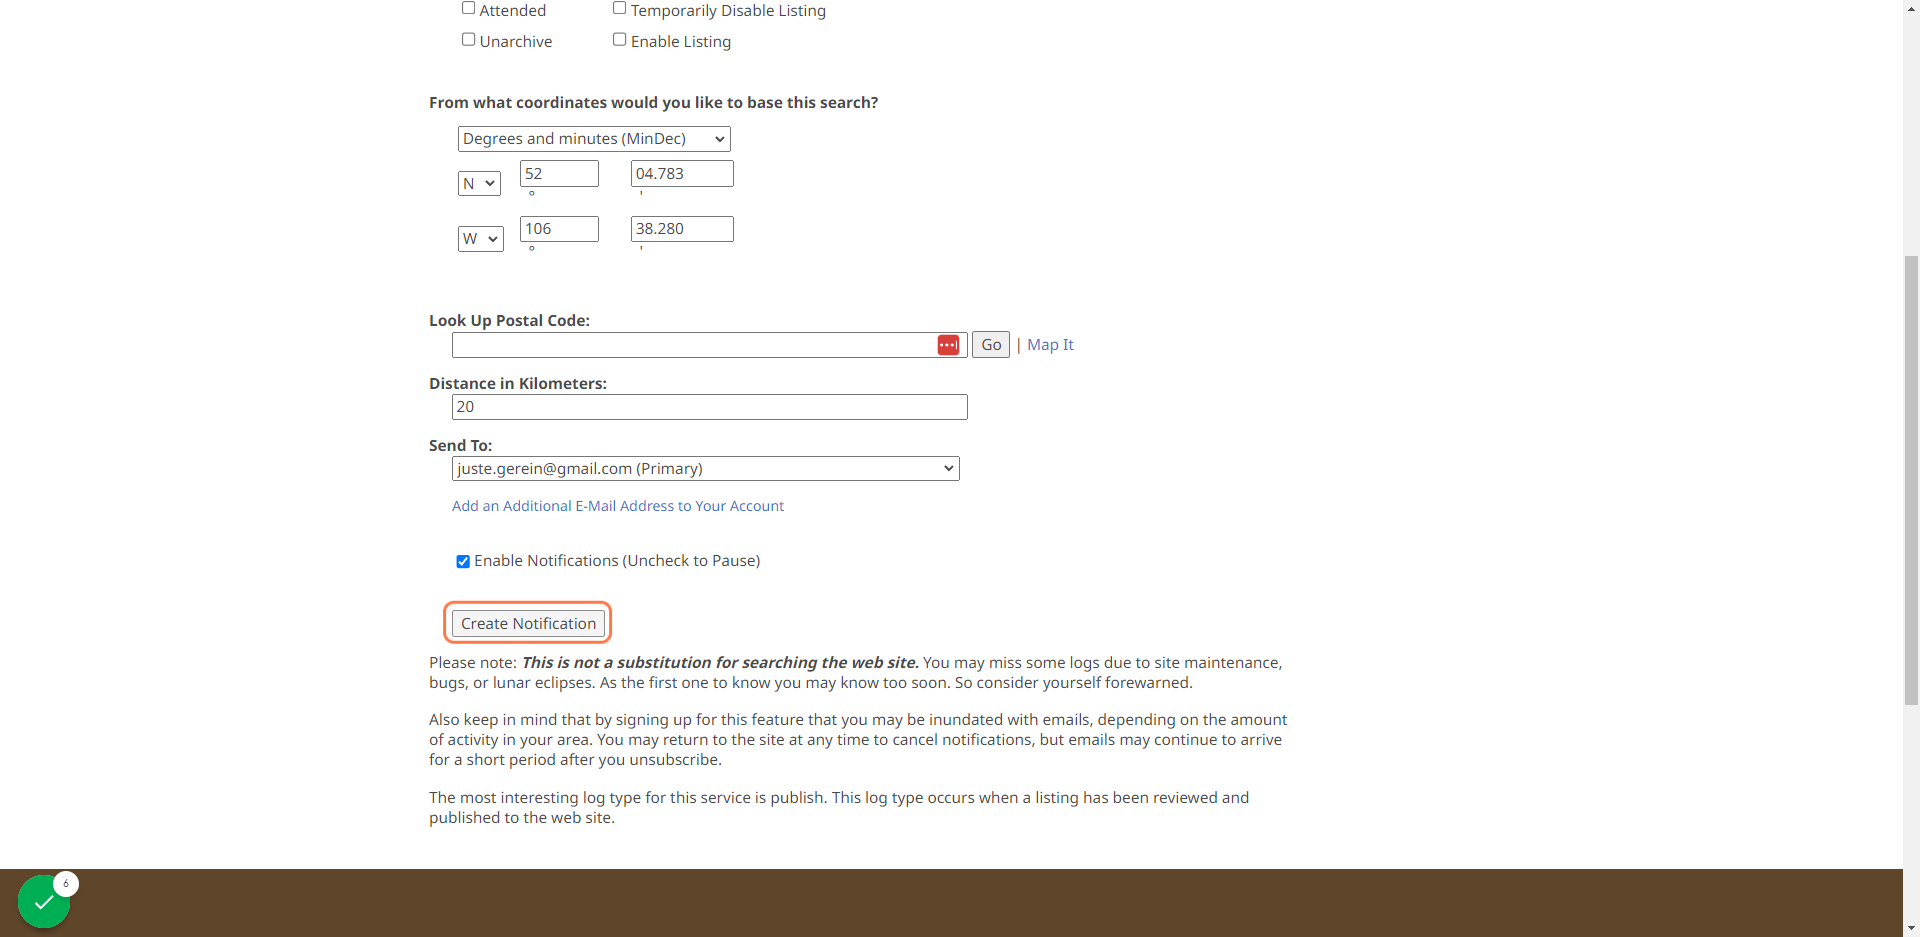The height and width of the screenshot is (937, 1920).
Task: Check the Attended checkbox
Action: pyautogui.click(x=468, y=8)
